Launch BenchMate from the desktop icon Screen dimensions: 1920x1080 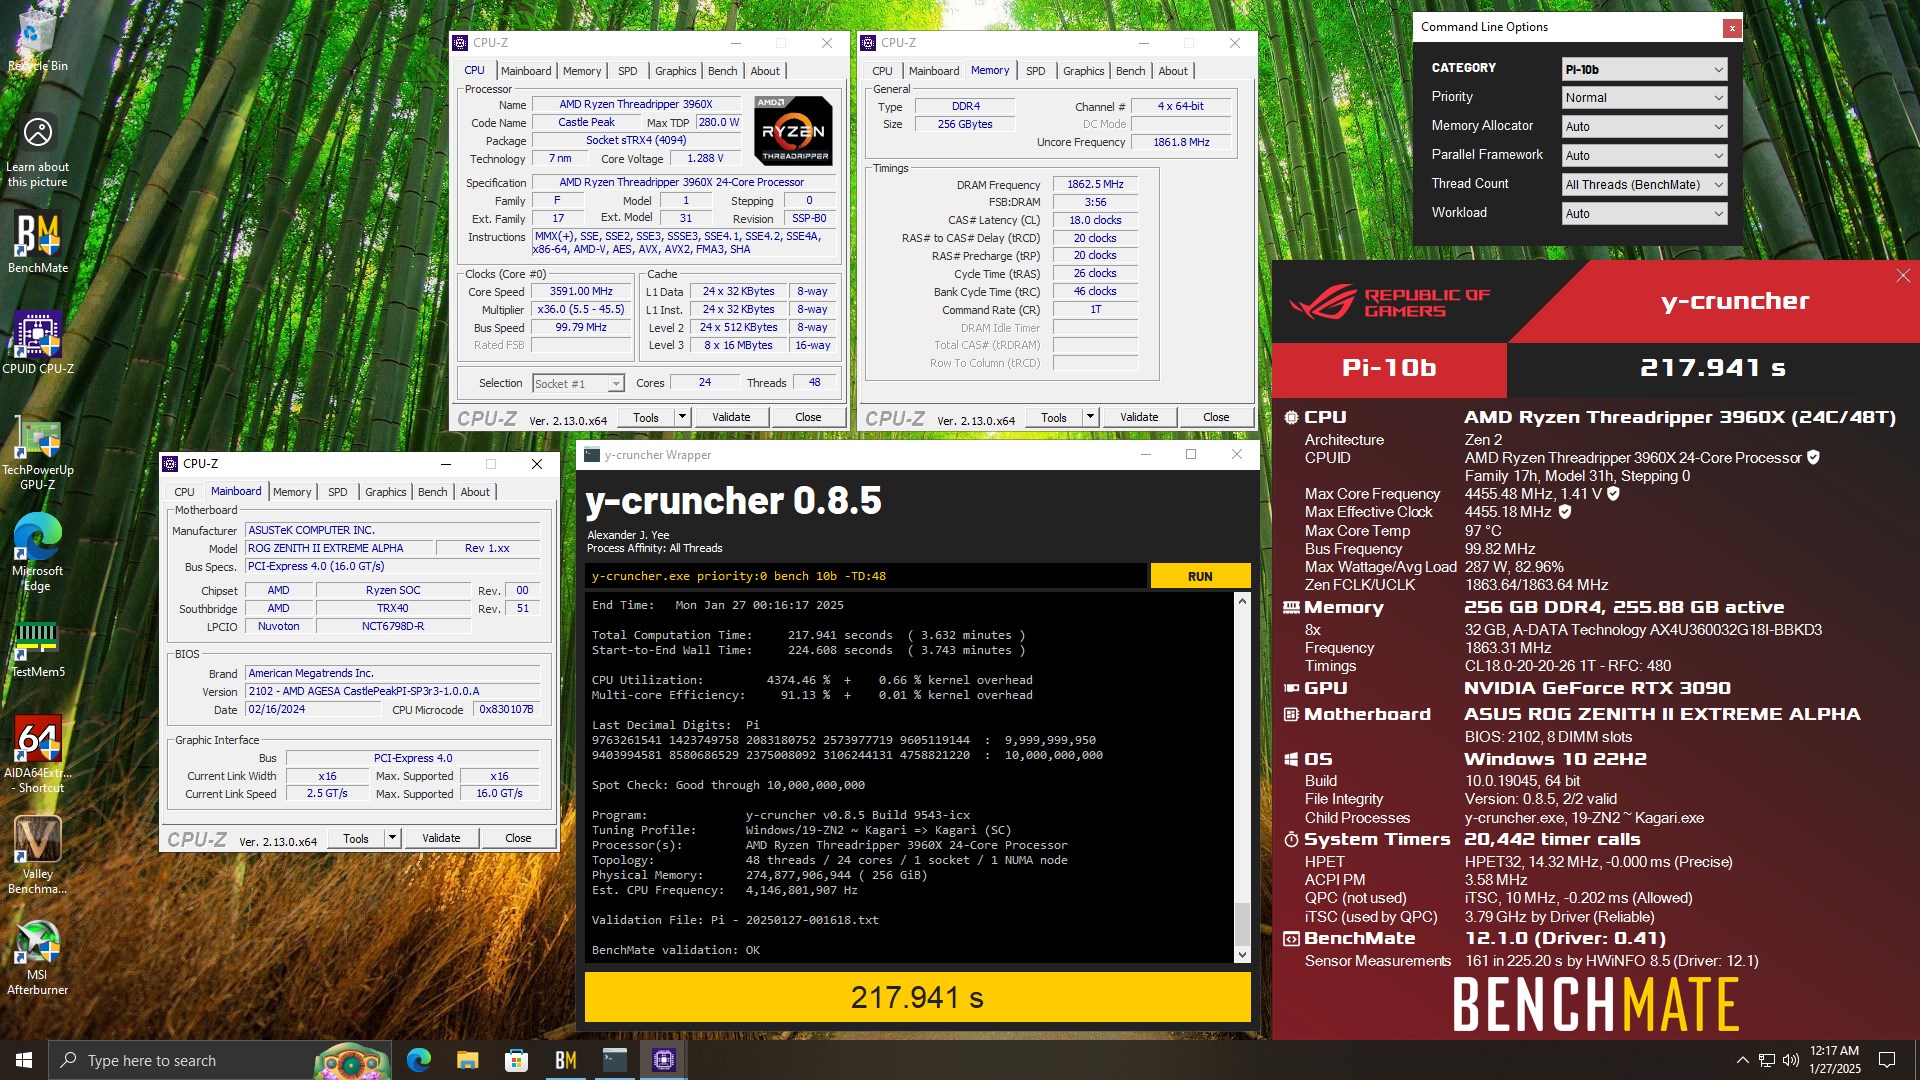[x=38, y=243]
